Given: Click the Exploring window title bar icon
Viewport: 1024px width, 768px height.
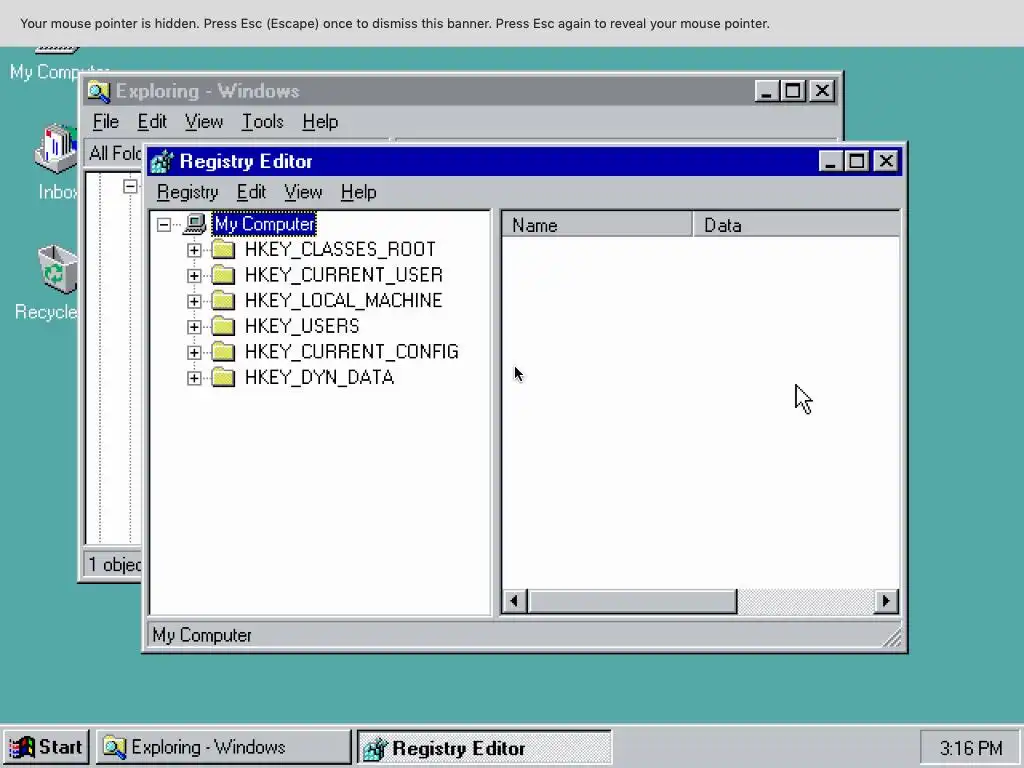Looking at the screenshot, I should 99,91.
